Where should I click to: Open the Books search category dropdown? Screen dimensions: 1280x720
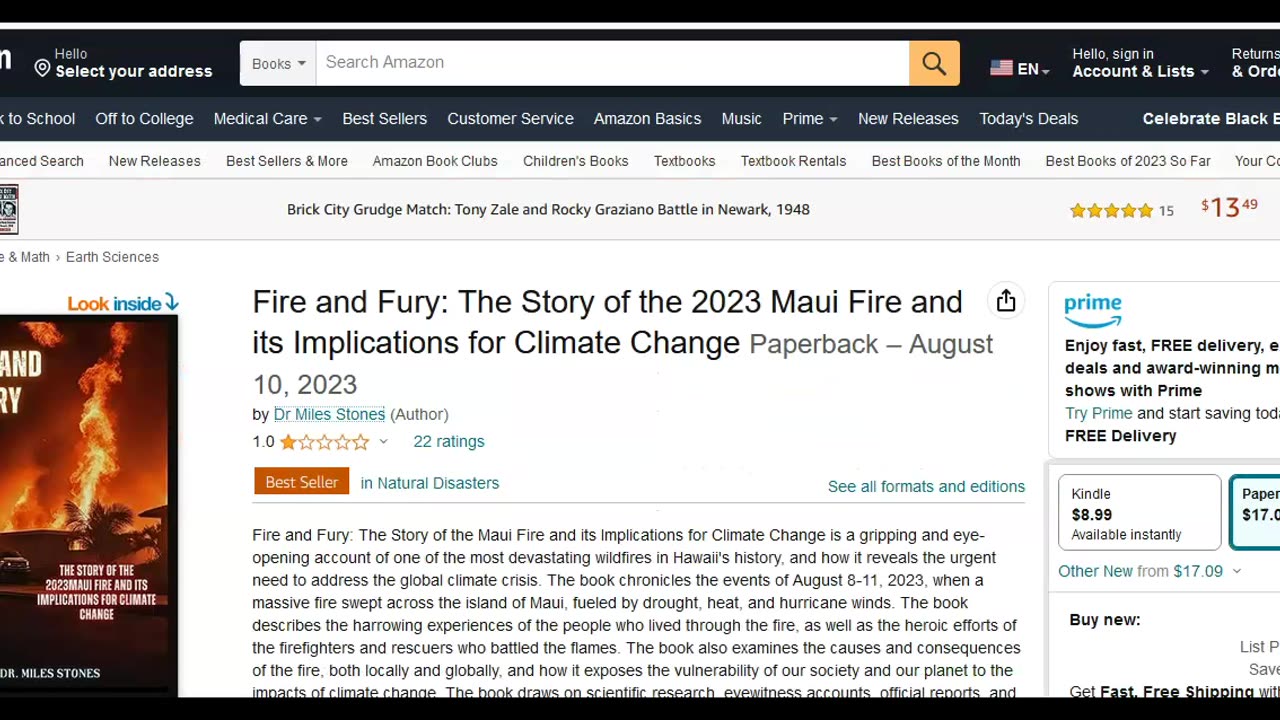pyautogui.click(x=278, y=63)
